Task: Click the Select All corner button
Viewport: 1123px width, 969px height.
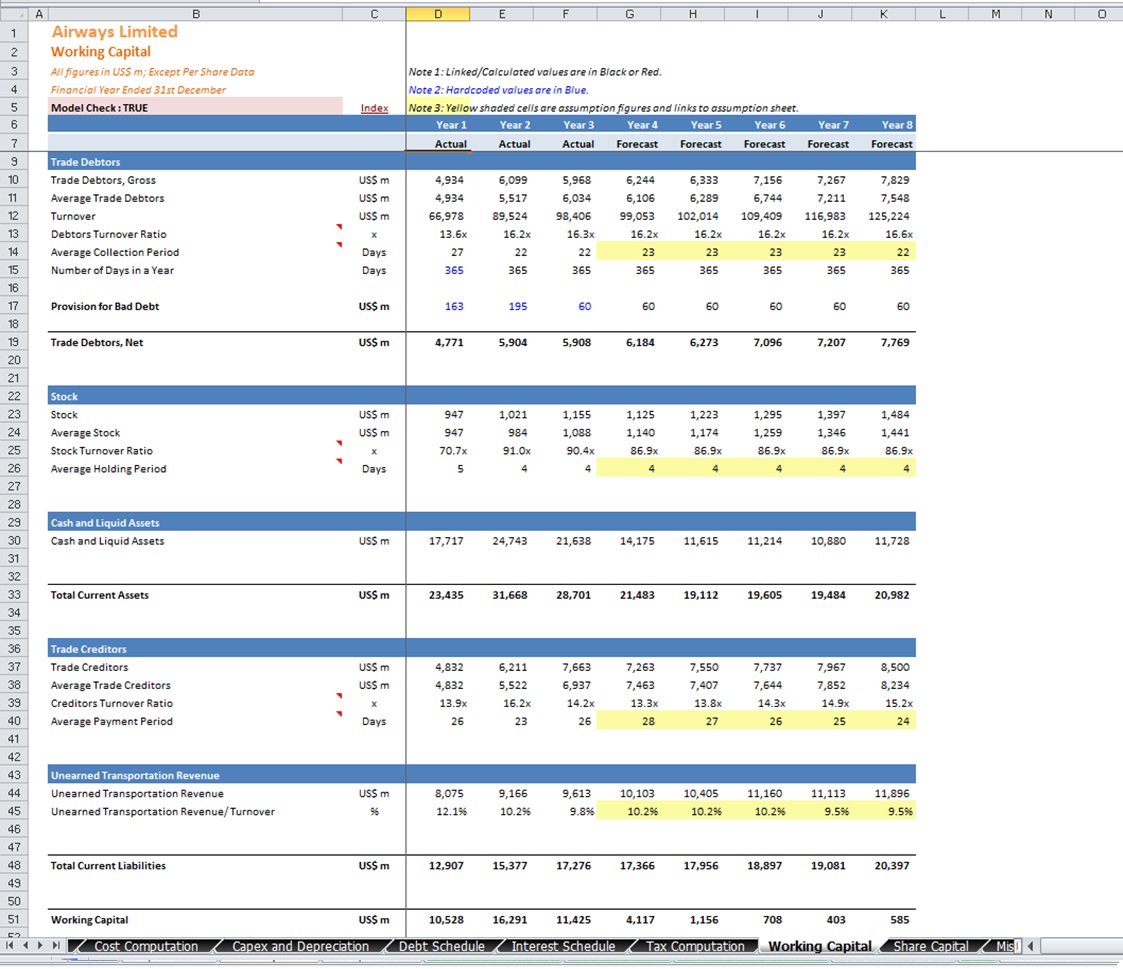Action: 14,14
